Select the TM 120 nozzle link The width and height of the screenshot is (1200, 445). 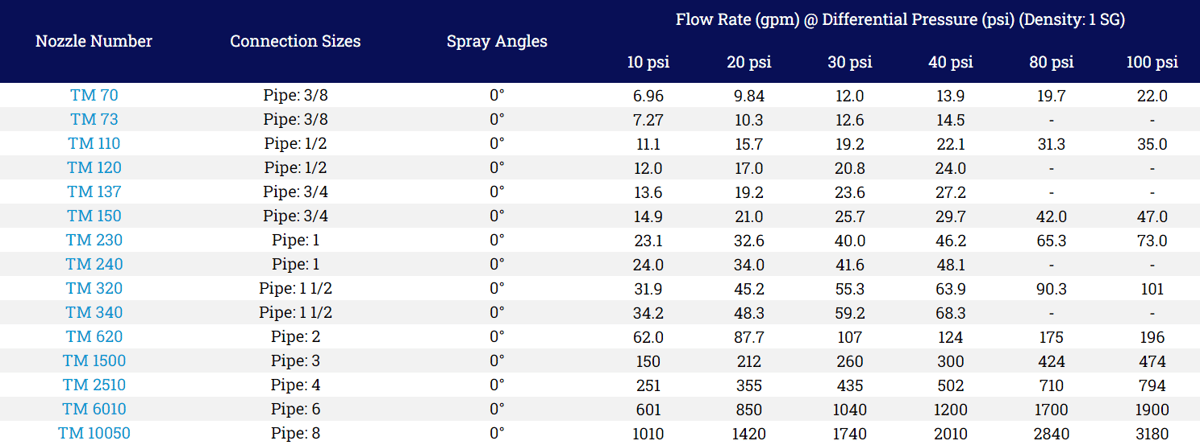[x=94, y=167]
